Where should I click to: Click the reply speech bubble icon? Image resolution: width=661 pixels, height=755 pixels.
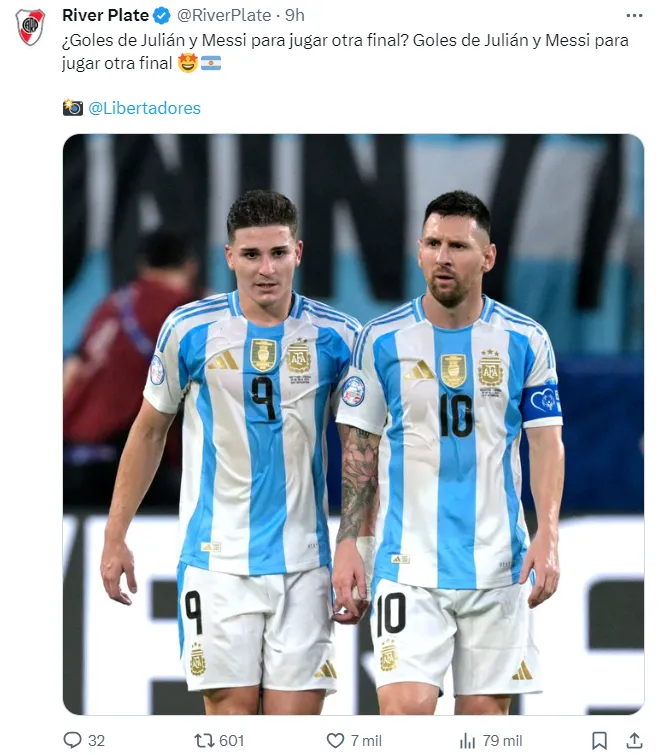(x=73, y=740)
